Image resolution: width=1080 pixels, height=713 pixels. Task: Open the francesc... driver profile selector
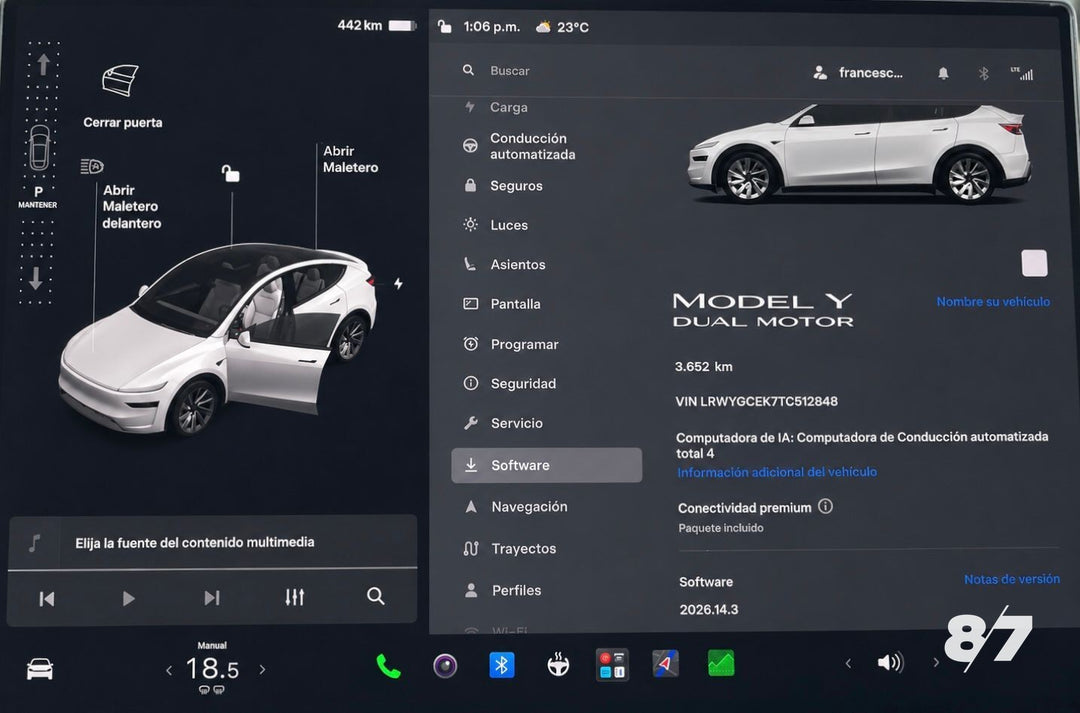858,72
